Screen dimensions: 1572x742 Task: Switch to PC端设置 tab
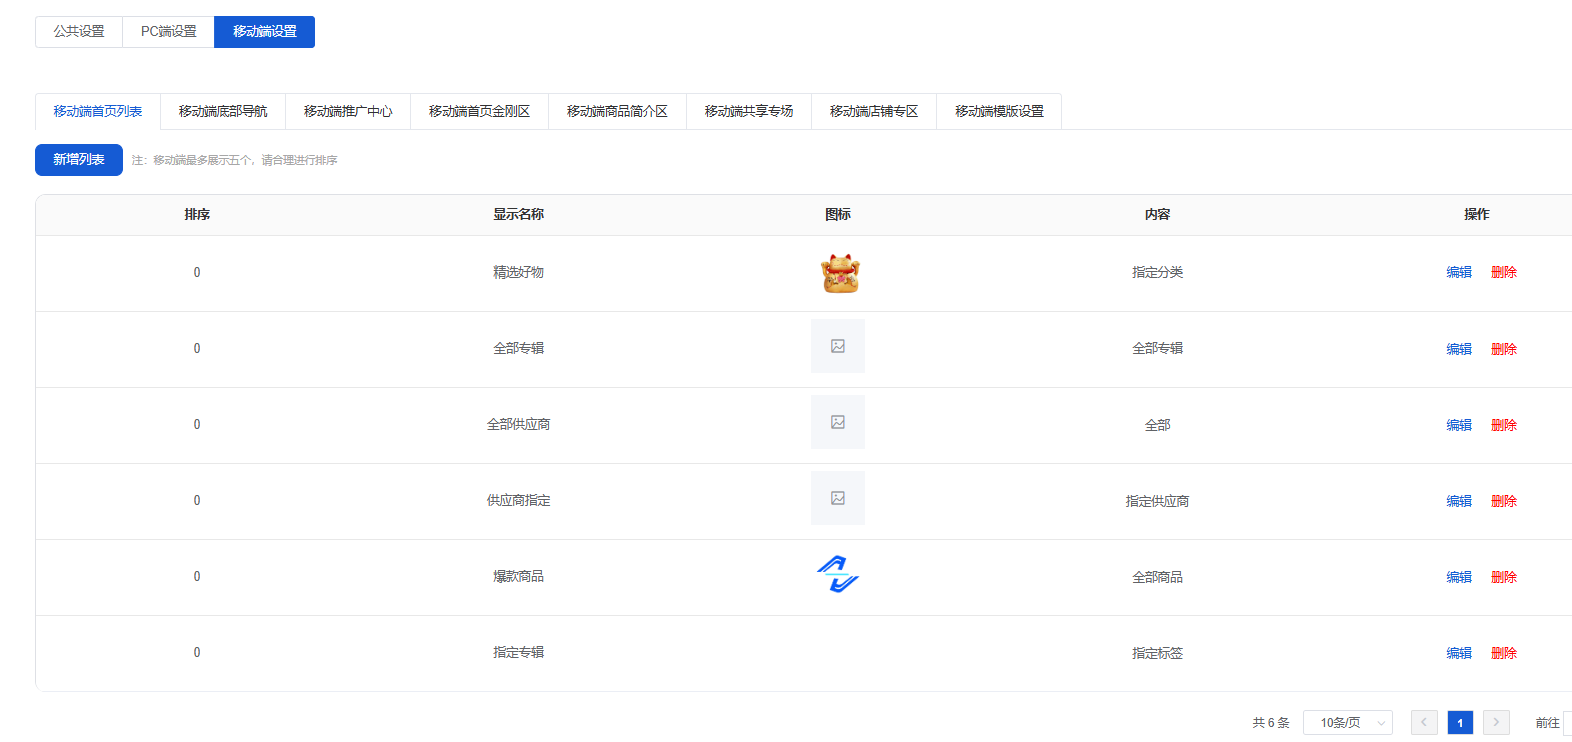click(x=169, y=32)
